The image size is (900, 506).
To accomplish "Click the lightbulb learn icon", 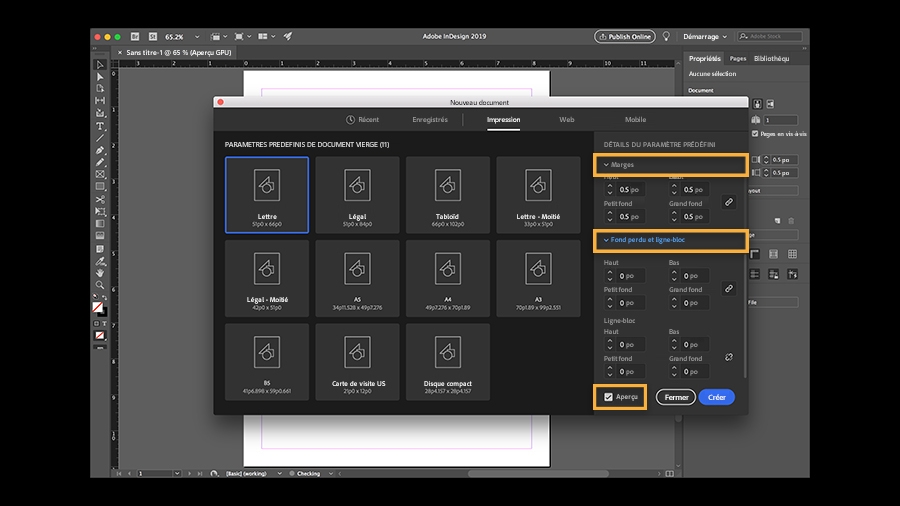I will [666, 36].
